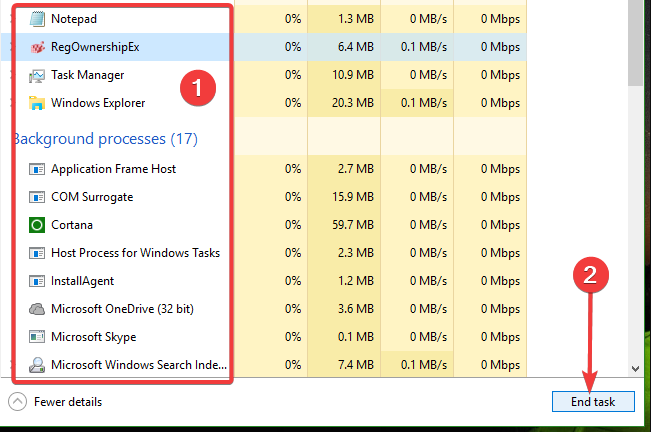Select the InstallAgent process name
651x432 pixels.
(x=82, y=281)
